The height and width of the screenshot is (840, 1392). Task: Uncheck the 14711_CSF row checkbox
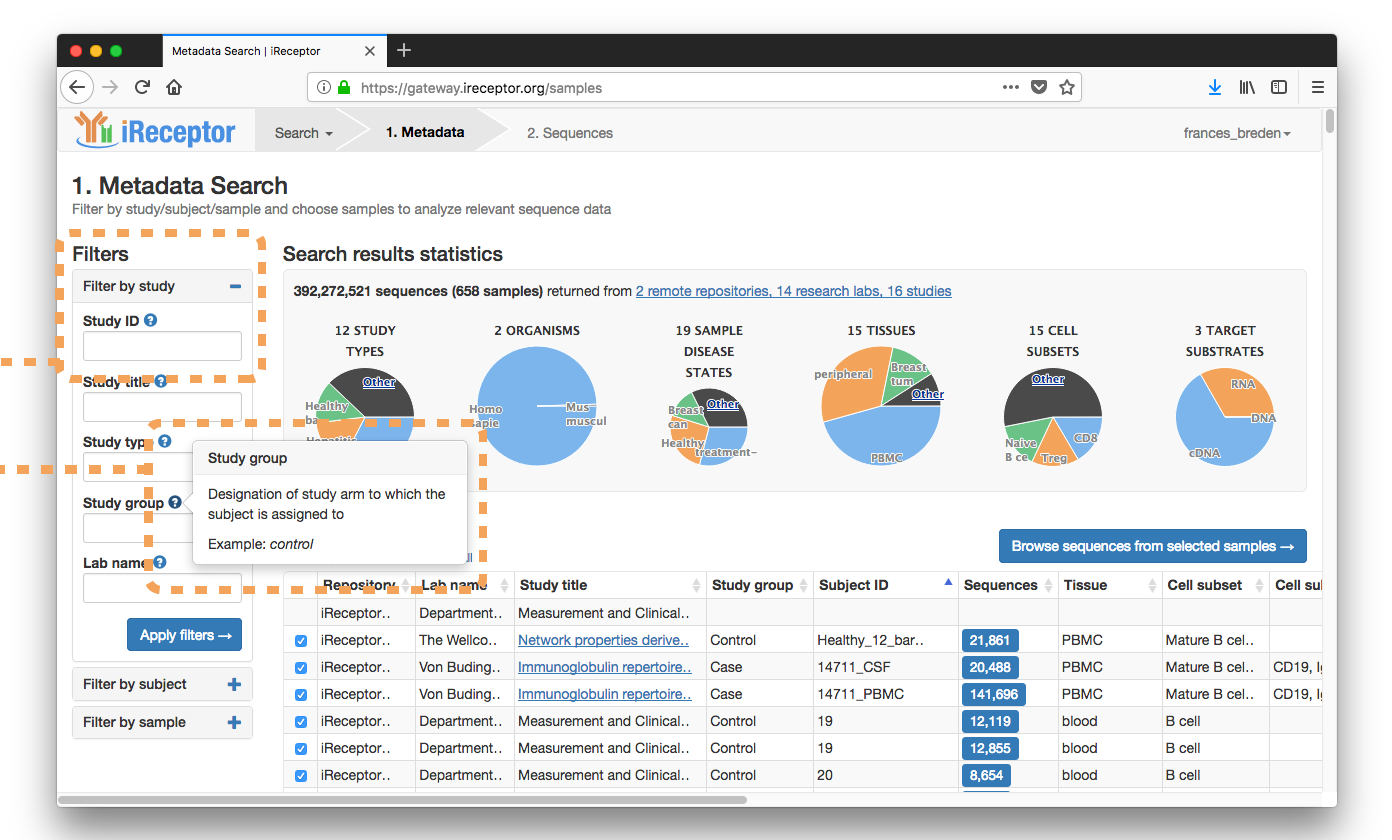(301, 667)
